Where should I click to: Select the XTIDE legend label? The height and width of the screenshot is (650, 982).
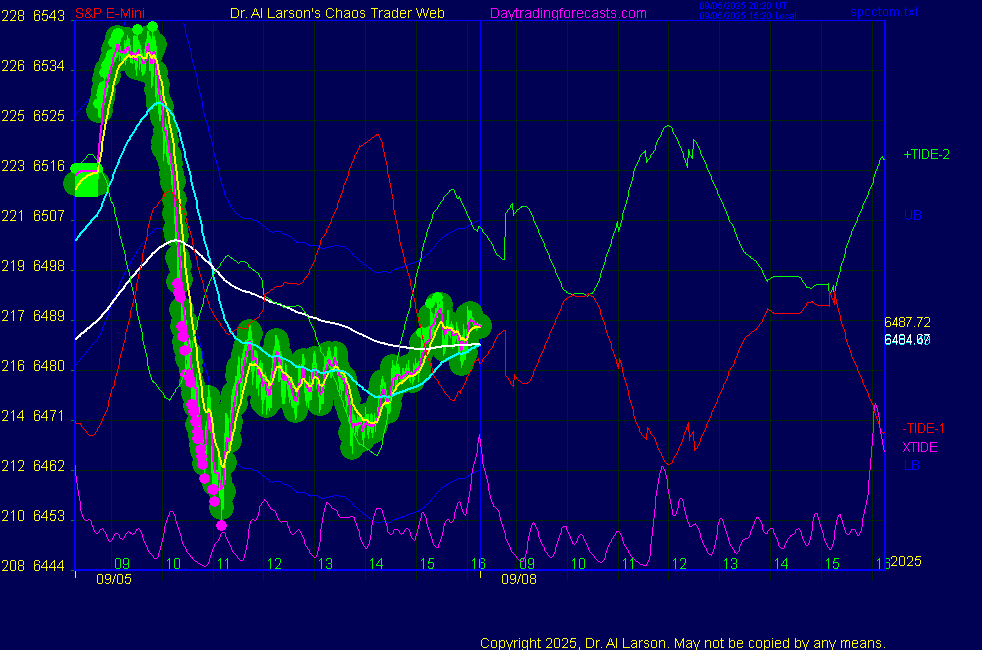920,447
